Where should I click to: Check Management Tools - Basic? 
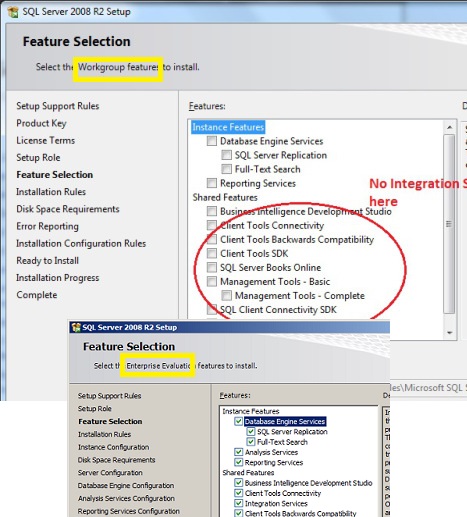(x=212, y=281)
